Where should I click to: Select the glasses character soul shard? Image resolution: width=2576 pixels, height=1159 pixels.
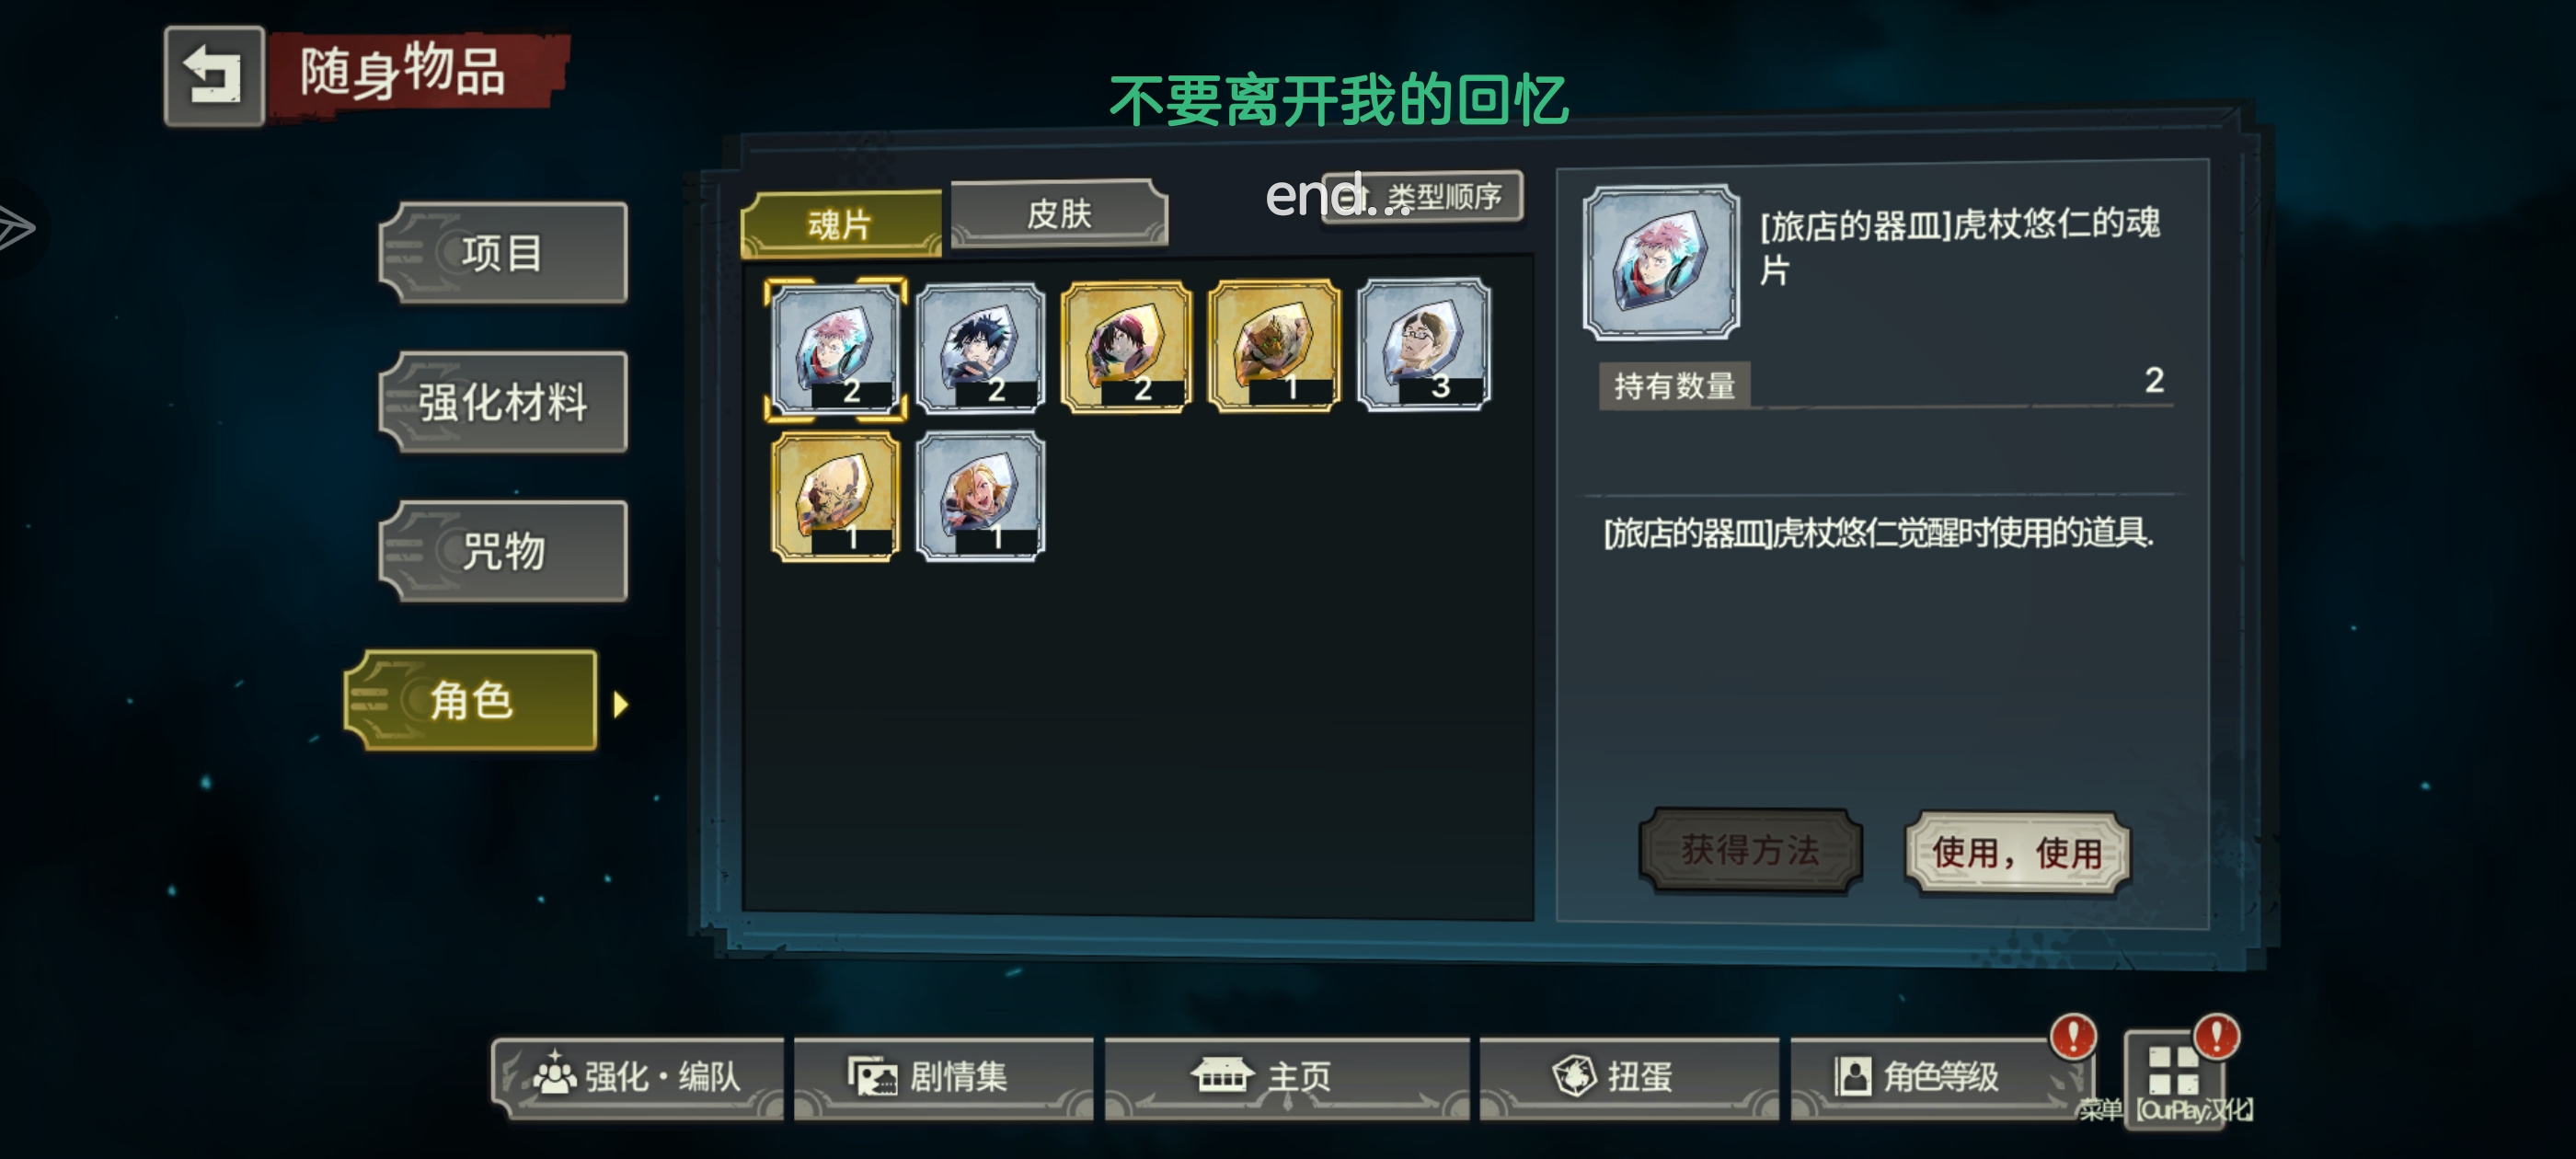click(1424, 344)
